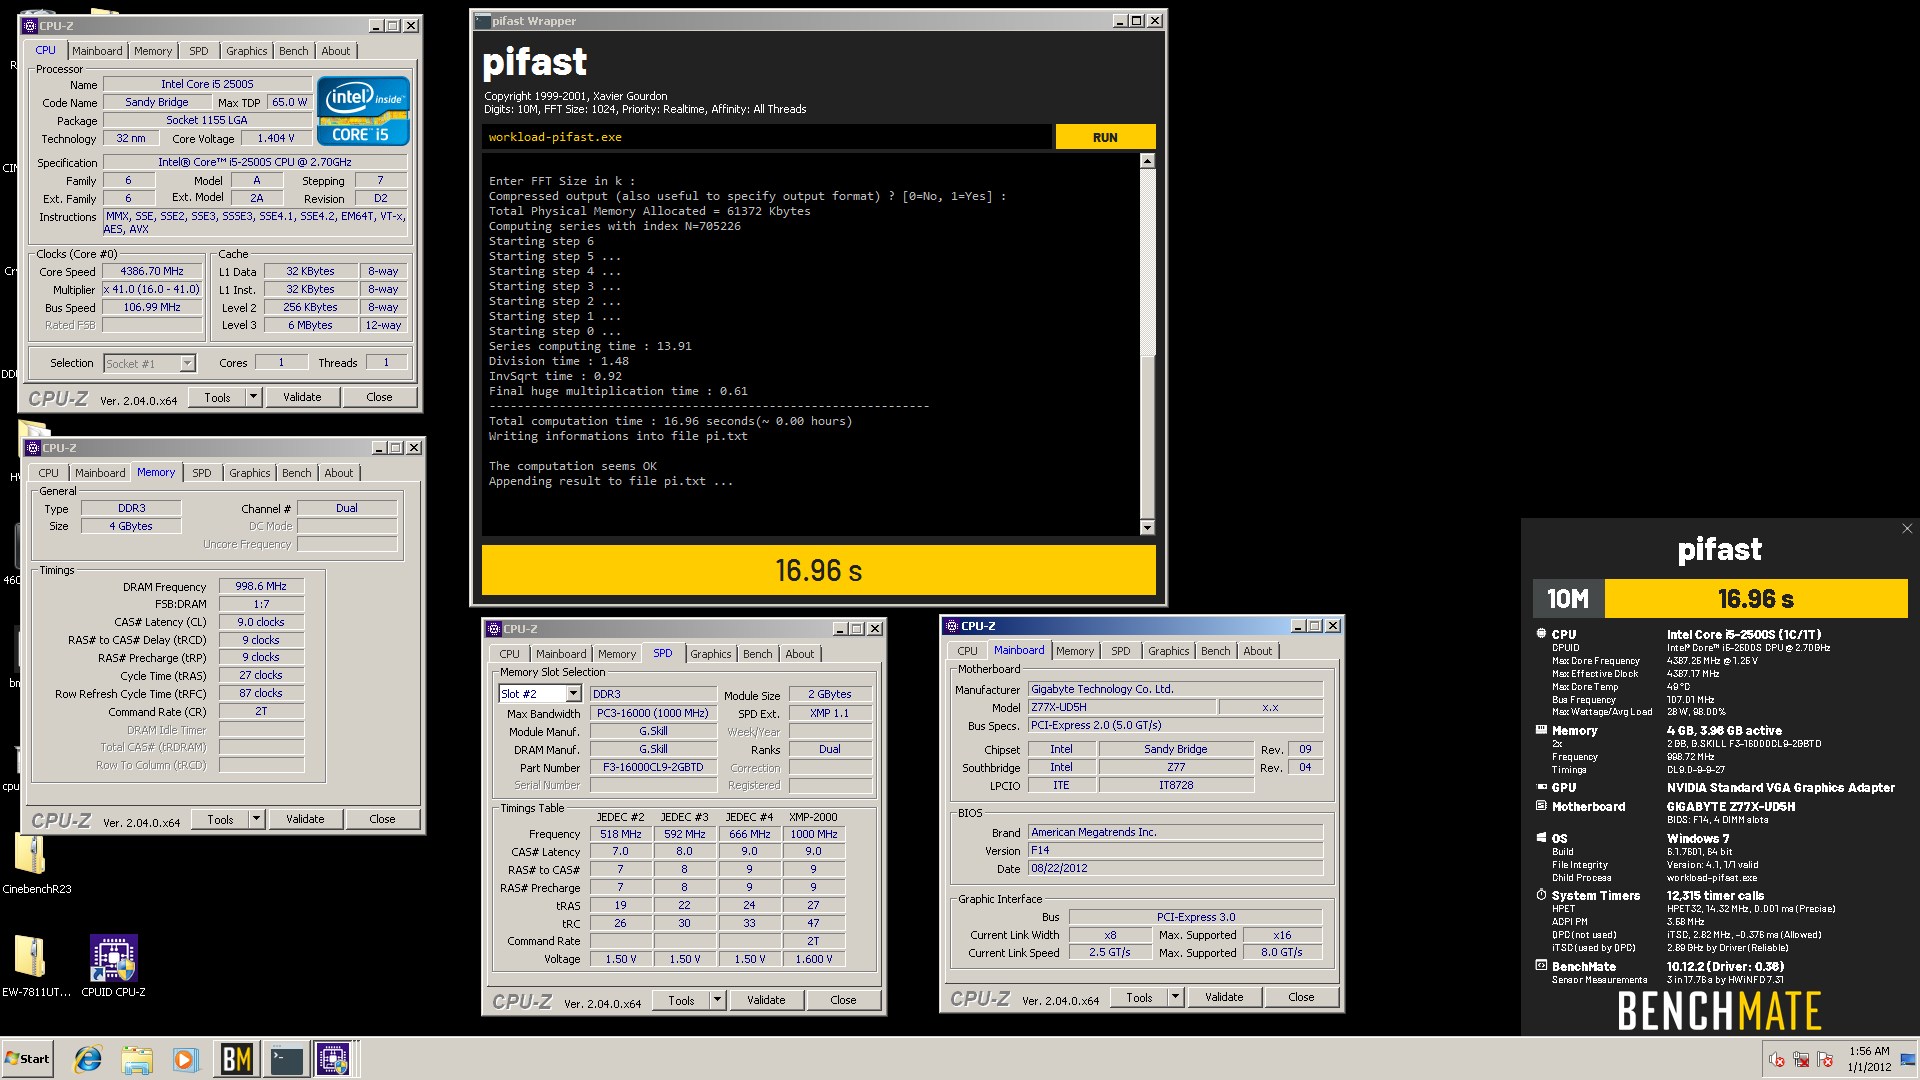The width and height of the screenshot is (1920, 1080).
Task: Close the BenchMate result overlay
Action: click(x=1906, y=529)
